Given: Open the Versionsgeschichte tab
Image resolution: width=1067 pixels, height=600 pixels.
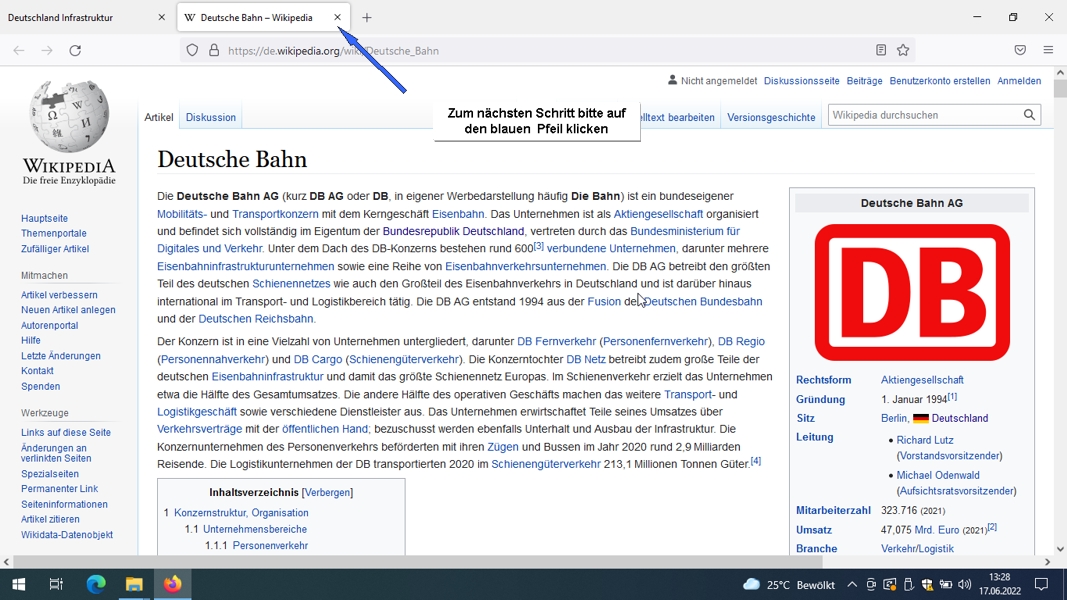Looking at the screenshot, I should pyautogui.click(x=771, y=117).
